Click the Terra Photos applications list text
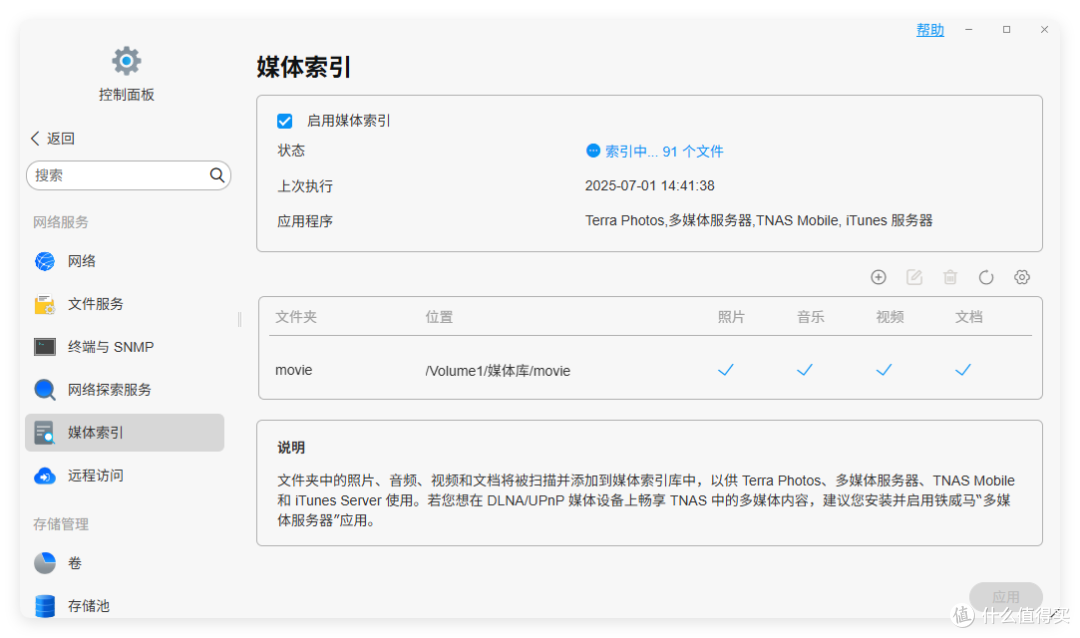 point(758,220)
